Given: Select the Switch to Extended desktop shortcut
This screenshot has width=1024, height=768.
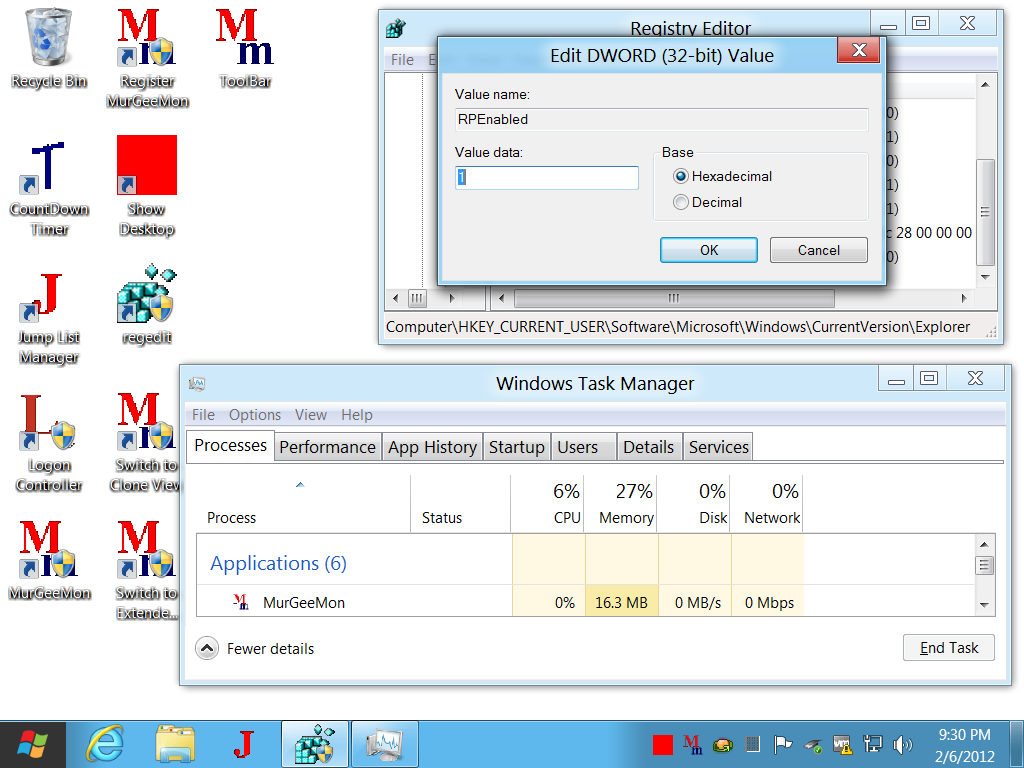Looking at the screenshot, I should click(145, 571).
